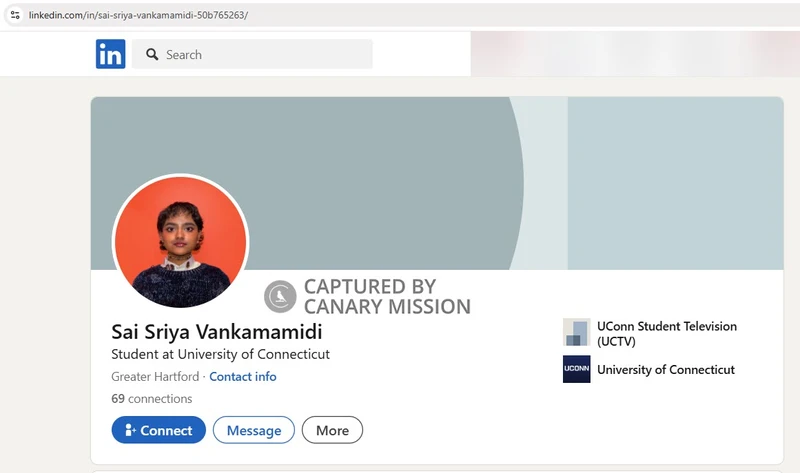
Task: View the 69 connections link
Action: coord(152,399)
